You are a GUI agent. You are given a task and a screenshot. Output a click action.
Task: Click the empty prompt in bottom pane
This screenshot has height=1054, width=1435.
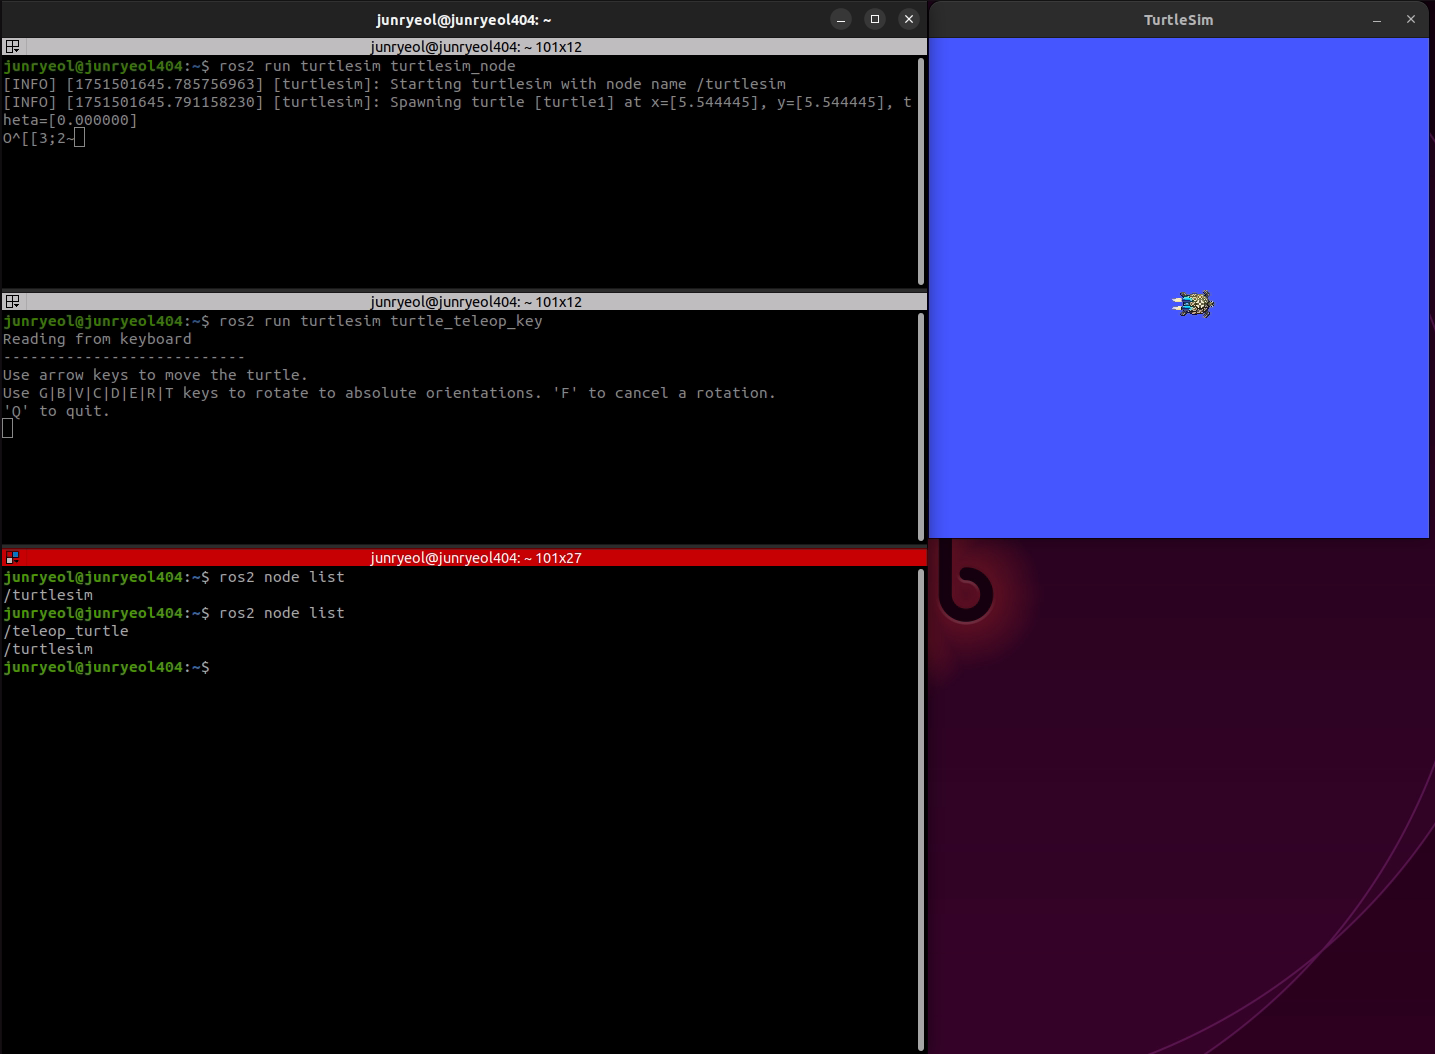(106, 667)
